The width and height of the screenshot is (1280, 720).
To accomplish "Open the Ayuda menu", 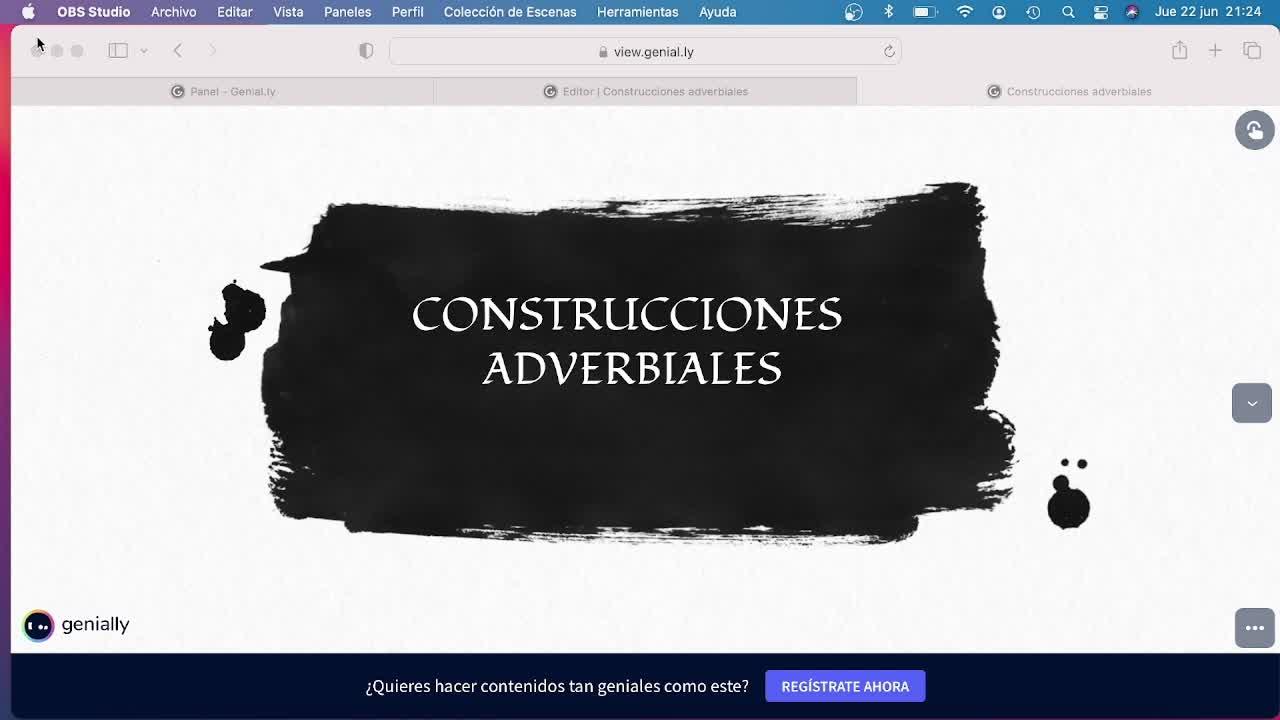I will pyautogui.click(x=717, y=12).
